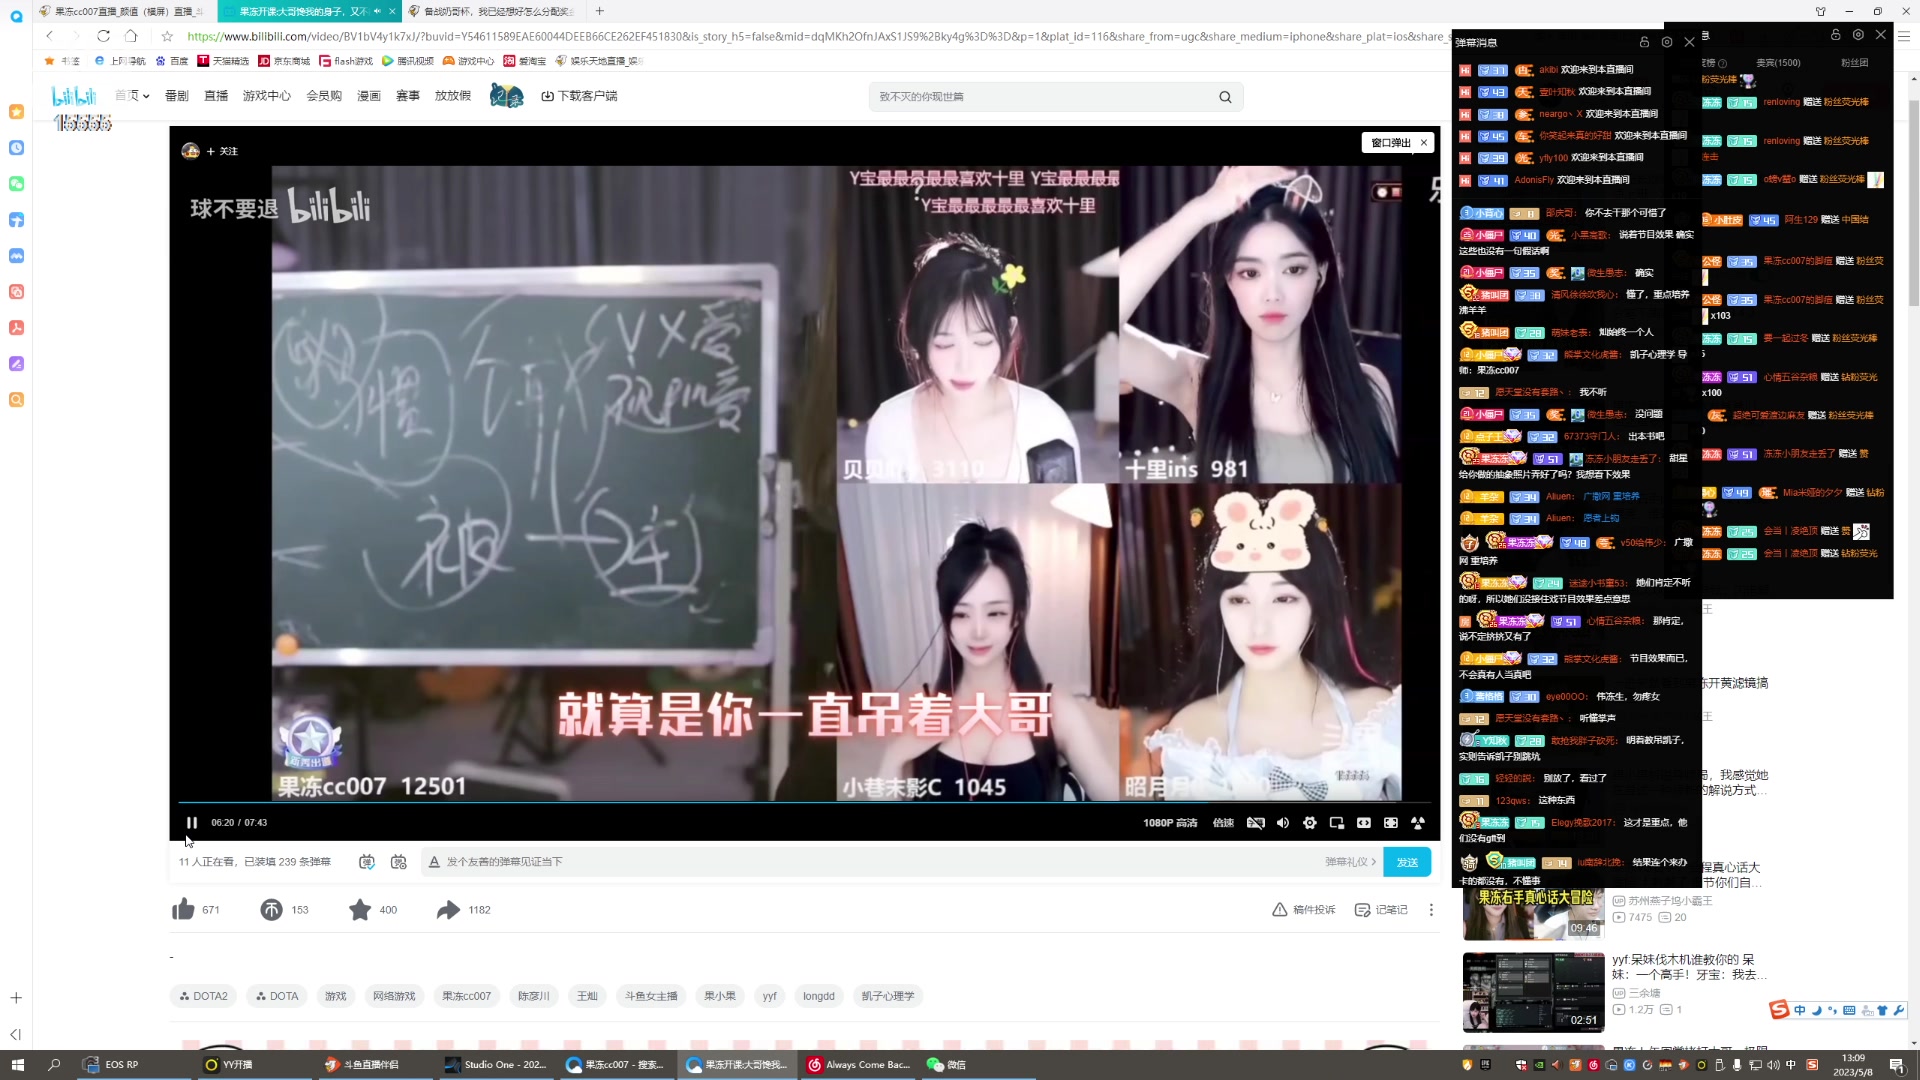1920x1080 pixels.
Task: Mute the audio of the active browser tab
Action: [x=377, y=11]
